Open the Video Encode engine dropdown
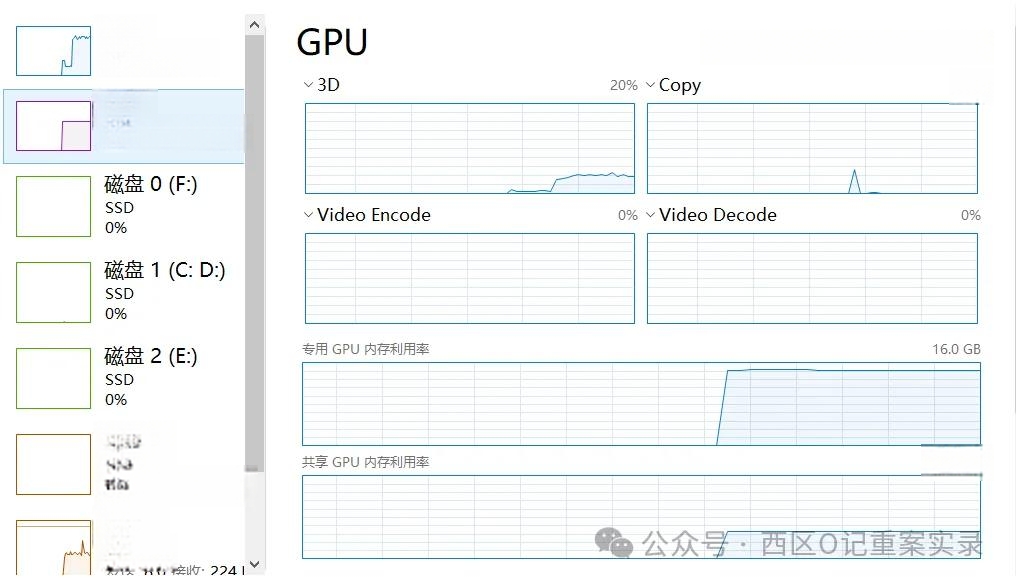Screen dimensions: 1016x585 click(308, 214)
